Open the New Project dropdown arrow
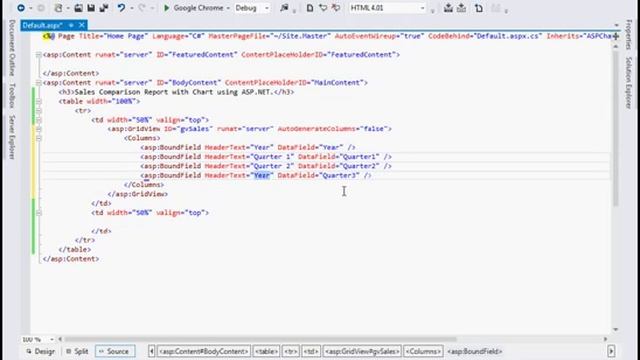 coord(67,8)
